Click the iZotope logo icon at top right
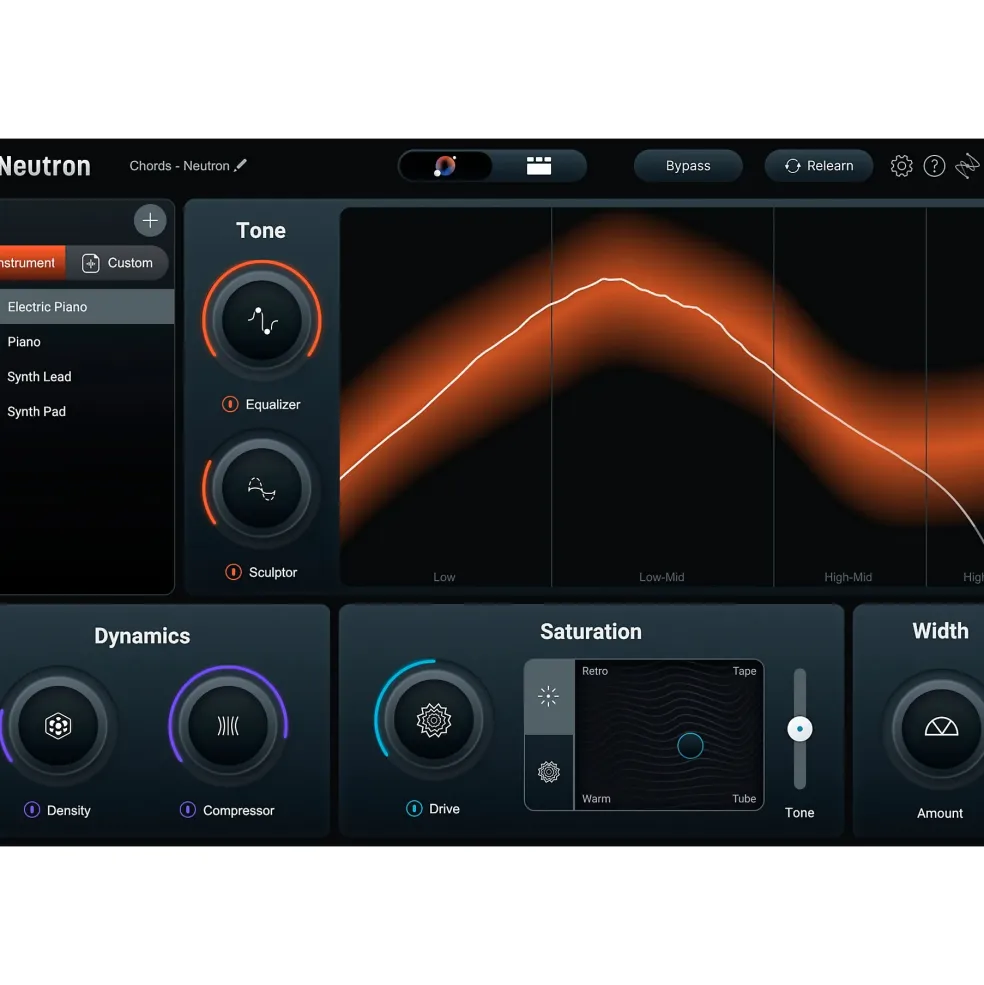This screenshot has width=984, height=985. 968,166
